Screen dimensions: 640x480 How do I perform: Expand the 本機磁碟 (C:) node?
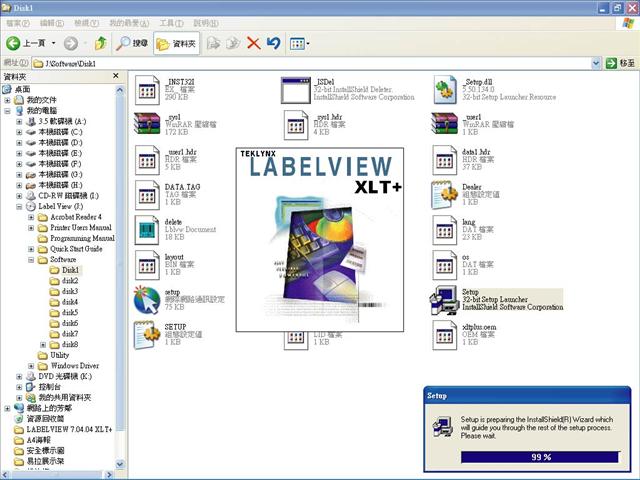(19, 132)
